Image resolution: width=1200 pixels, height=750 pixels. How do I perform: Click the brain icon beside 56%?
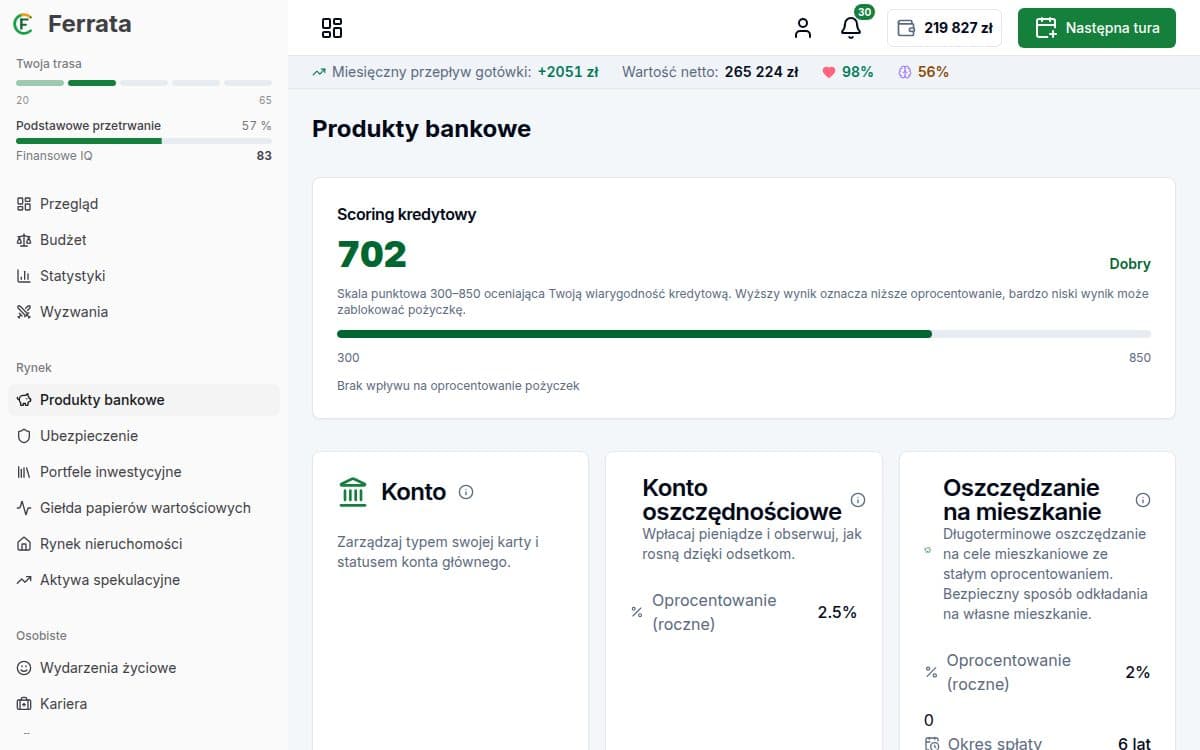pos(905,72)
